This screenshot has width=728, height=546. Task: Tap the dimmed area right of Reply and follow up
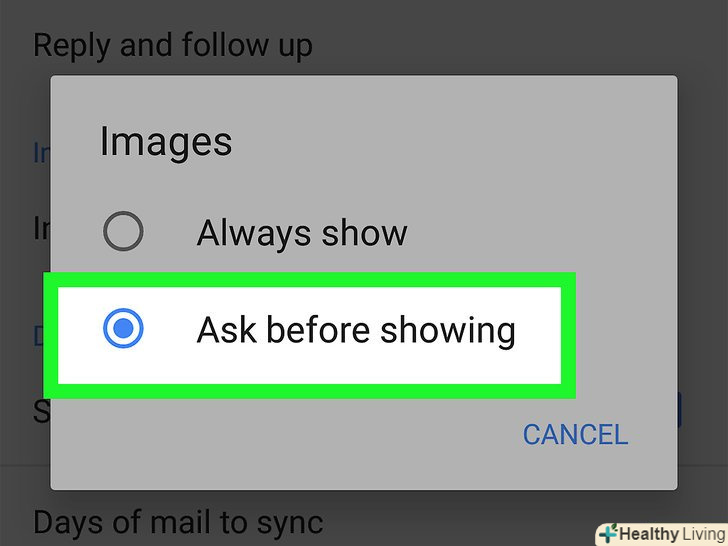coord(511,46)
